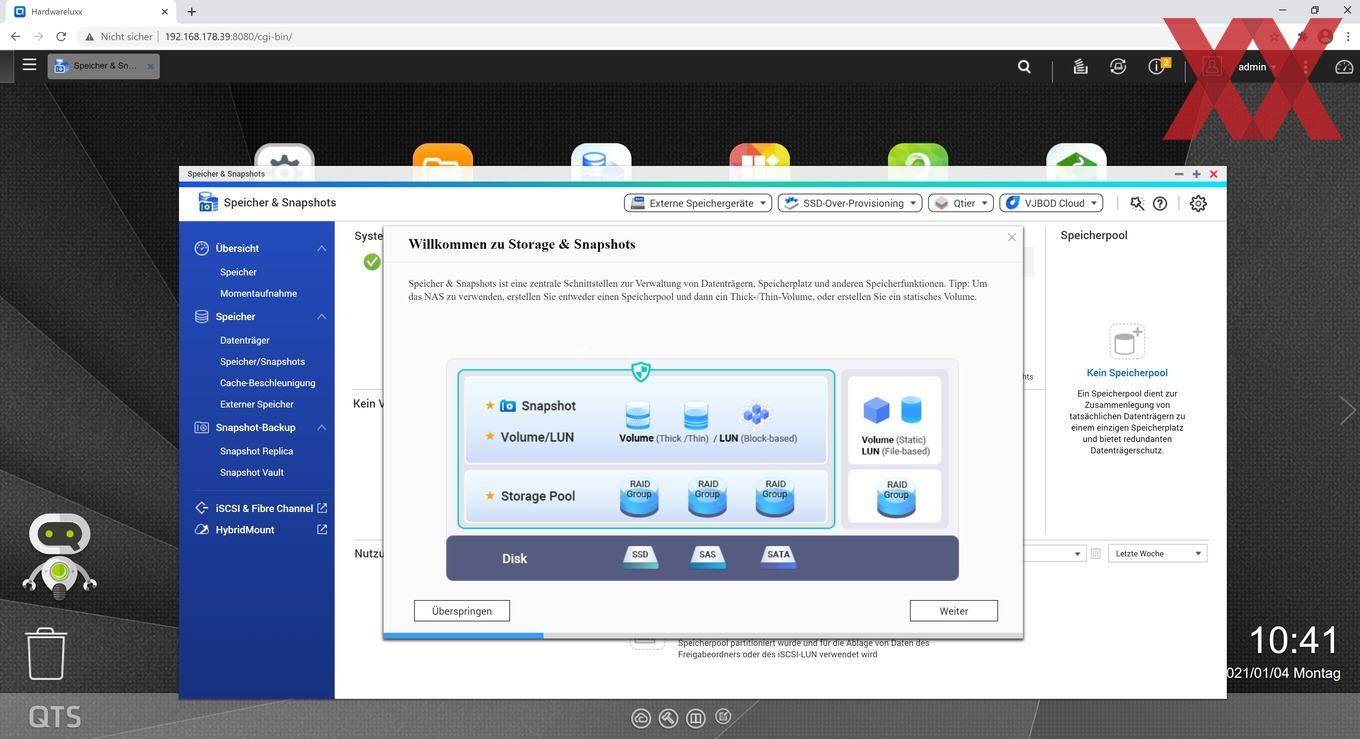The image size is (1360, 739).
Task: Open the Letzte Woche time range dropdown
Action: coord(1158,553)
